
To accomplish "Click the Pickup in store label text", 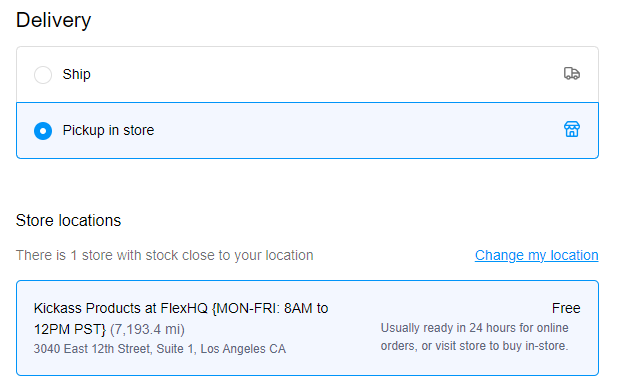I will pos(108,130).
